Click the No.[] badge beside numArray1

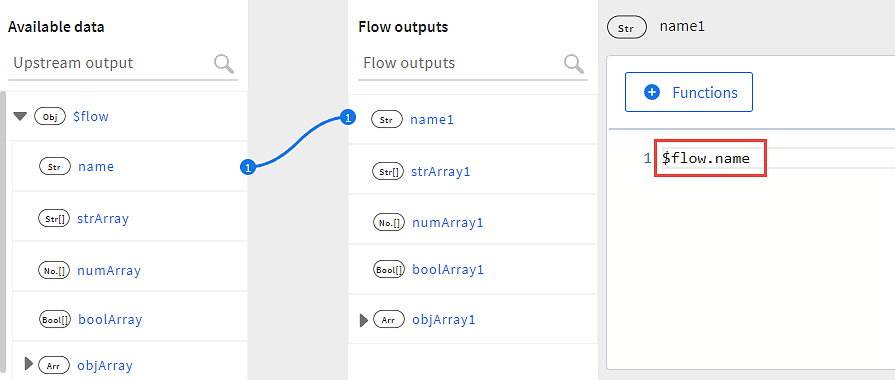point(389,222)
